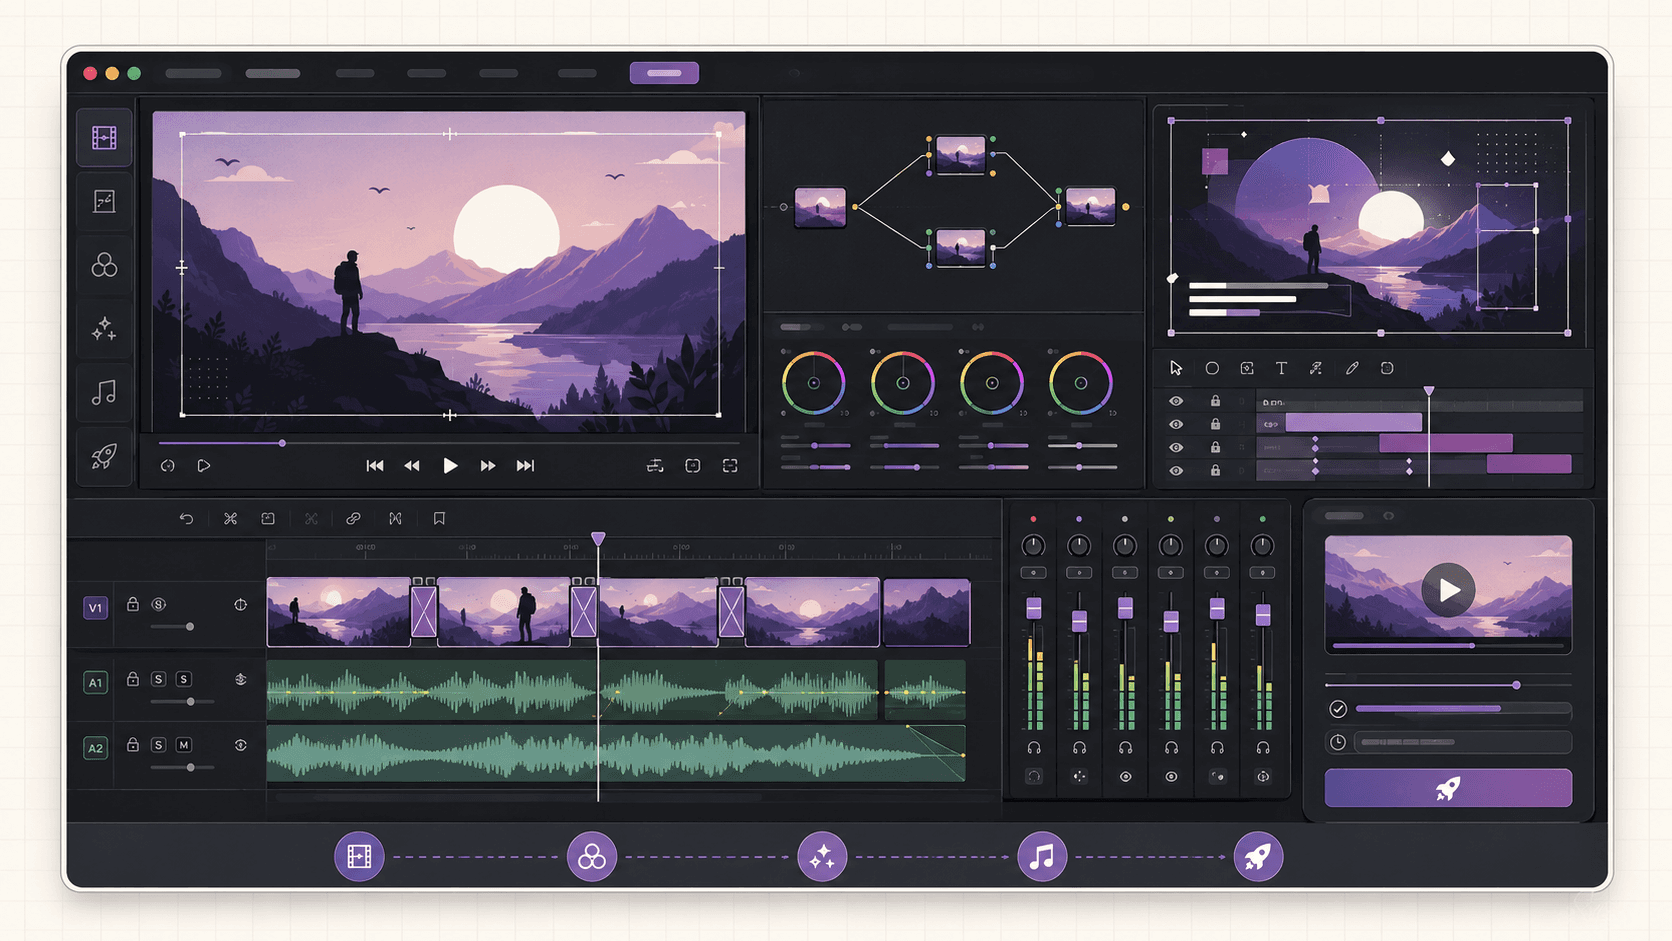Select the output node in the node graph
Viewport: 1672px width, 941px height.
click(x=1090, y=207)
